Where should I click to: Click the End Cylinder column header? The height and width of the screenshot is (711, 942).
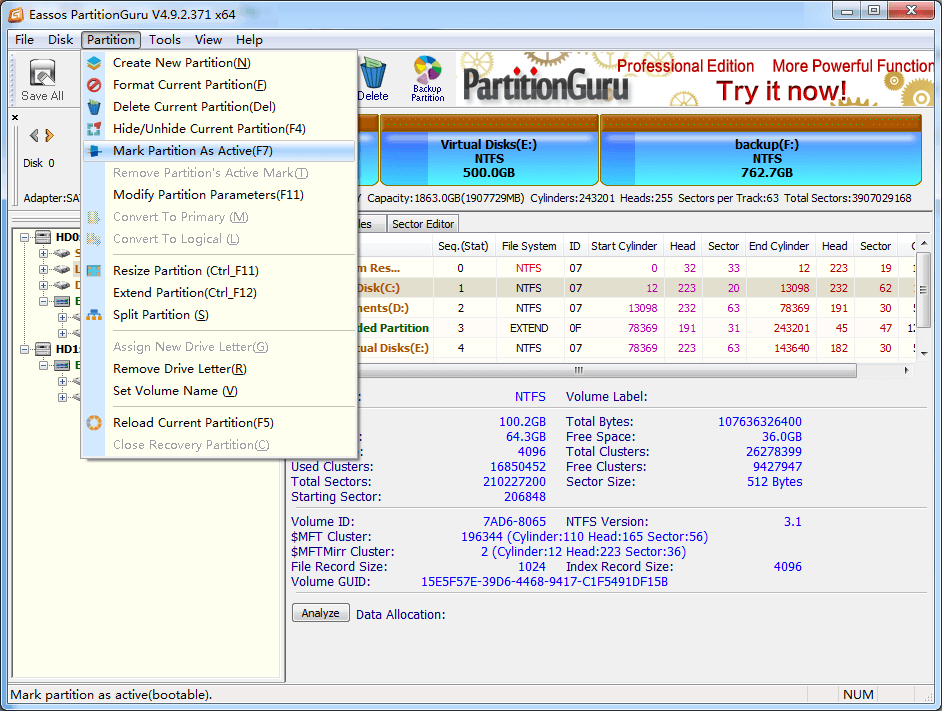click(x=779, y=246)
